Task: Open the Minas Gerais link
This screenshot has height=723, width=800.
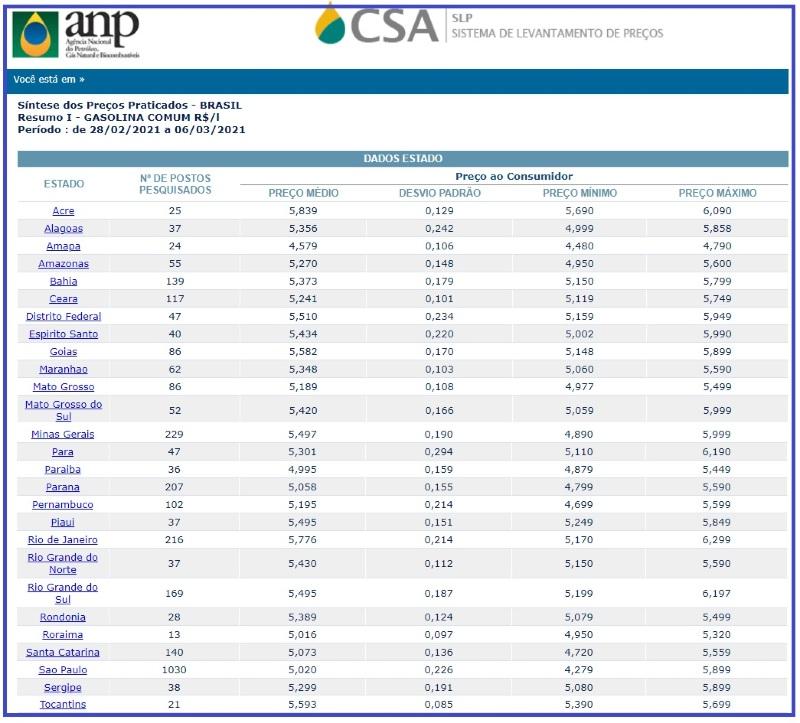Action: click(63, 435)
